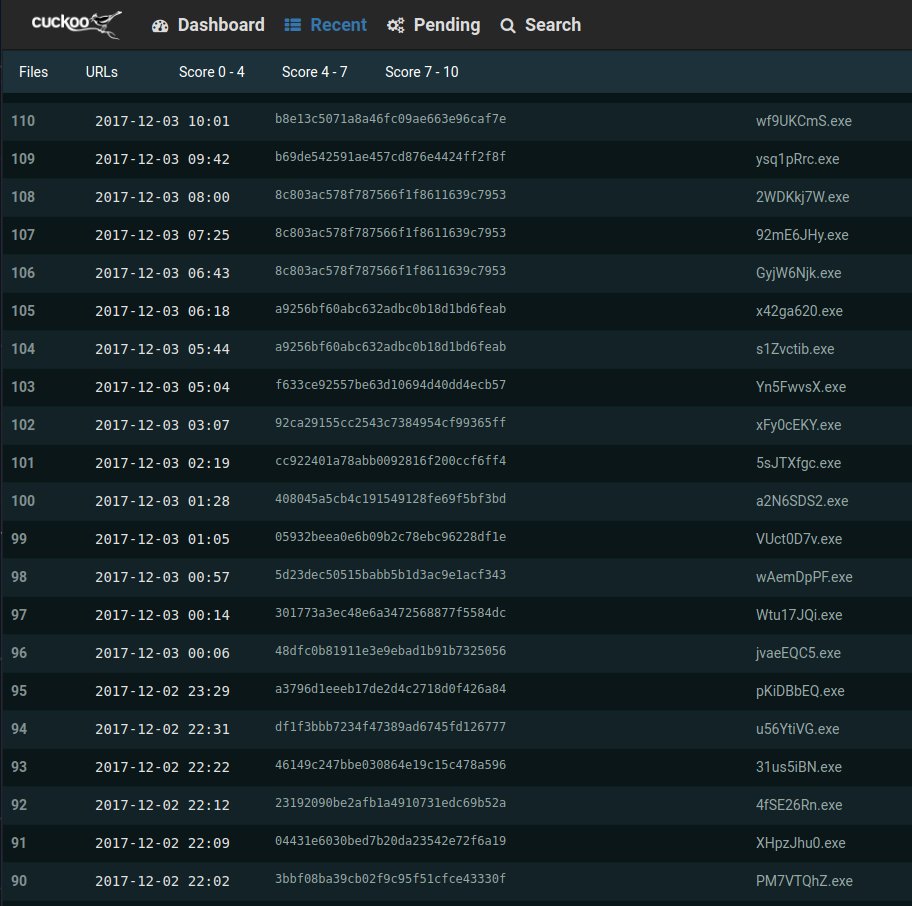Select file name VUct0D7v.exe
This screenshot has width=912, height=906.
coord(799,539)
